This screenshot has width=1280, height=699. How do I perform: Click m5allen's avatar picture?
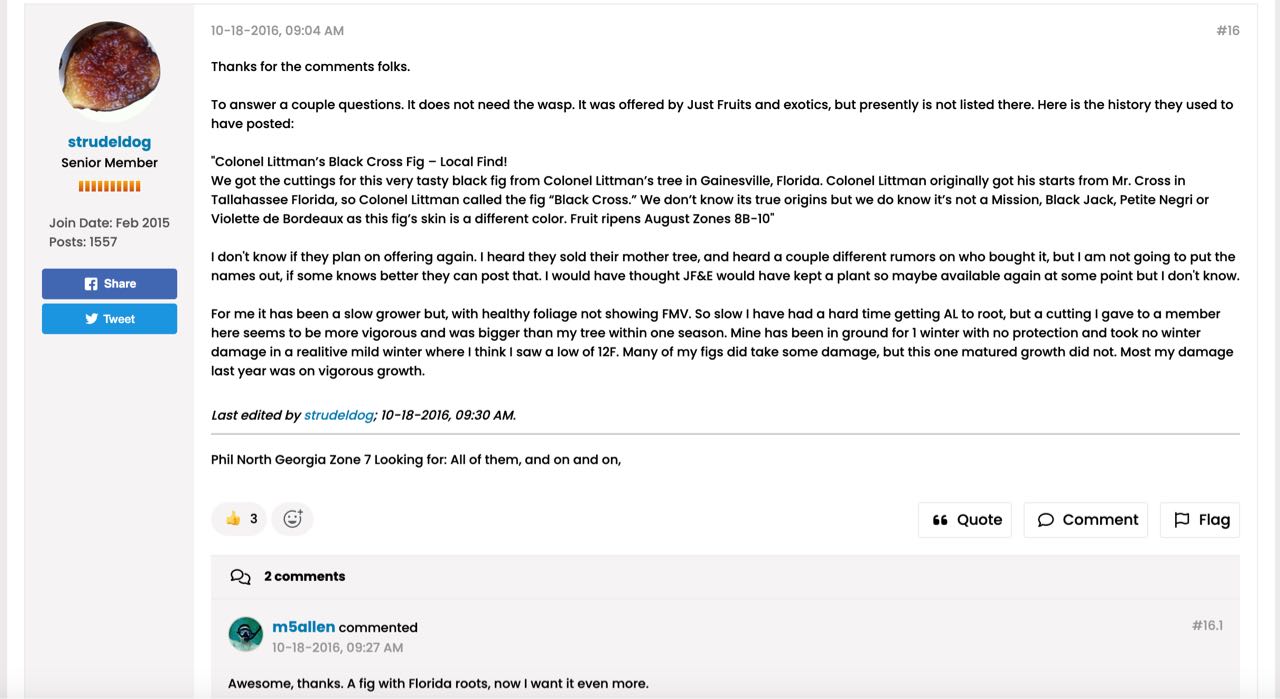246,635
